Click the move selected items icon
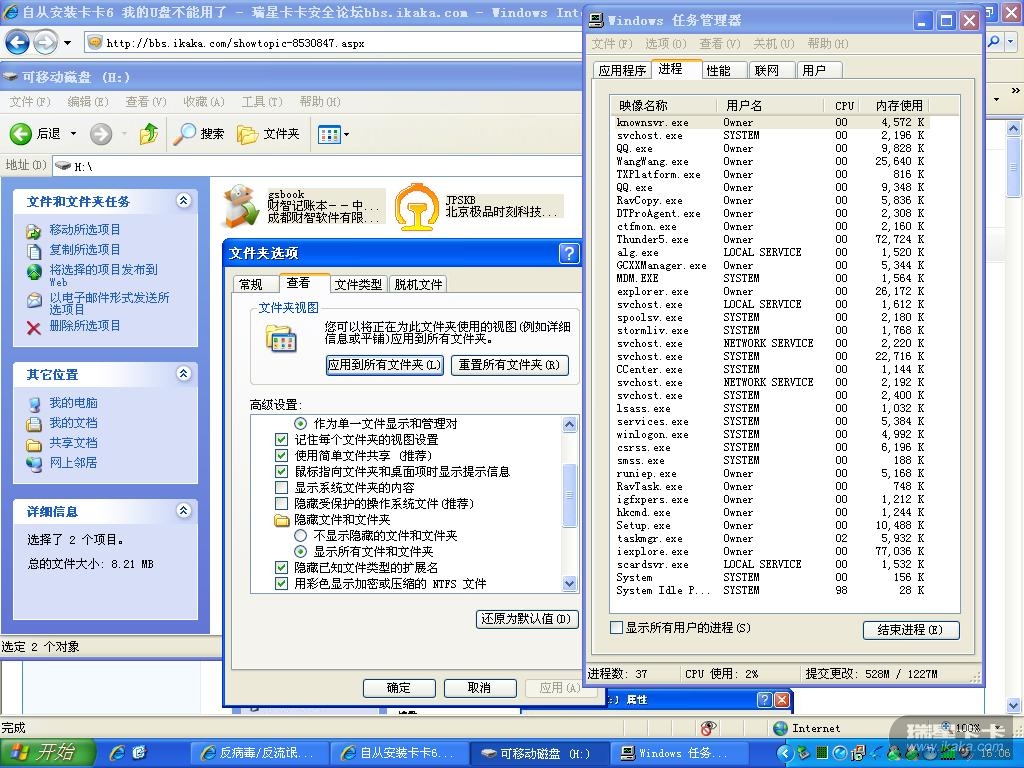Image resolution: width=1024 pixels, height=768 pixels. tap(33, 231)
